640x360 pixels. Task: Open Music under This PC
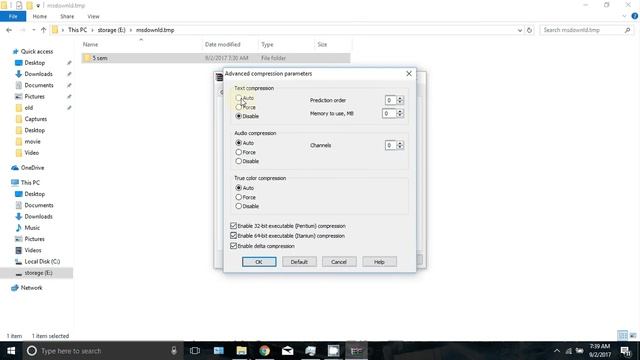[x=32, y=227]
